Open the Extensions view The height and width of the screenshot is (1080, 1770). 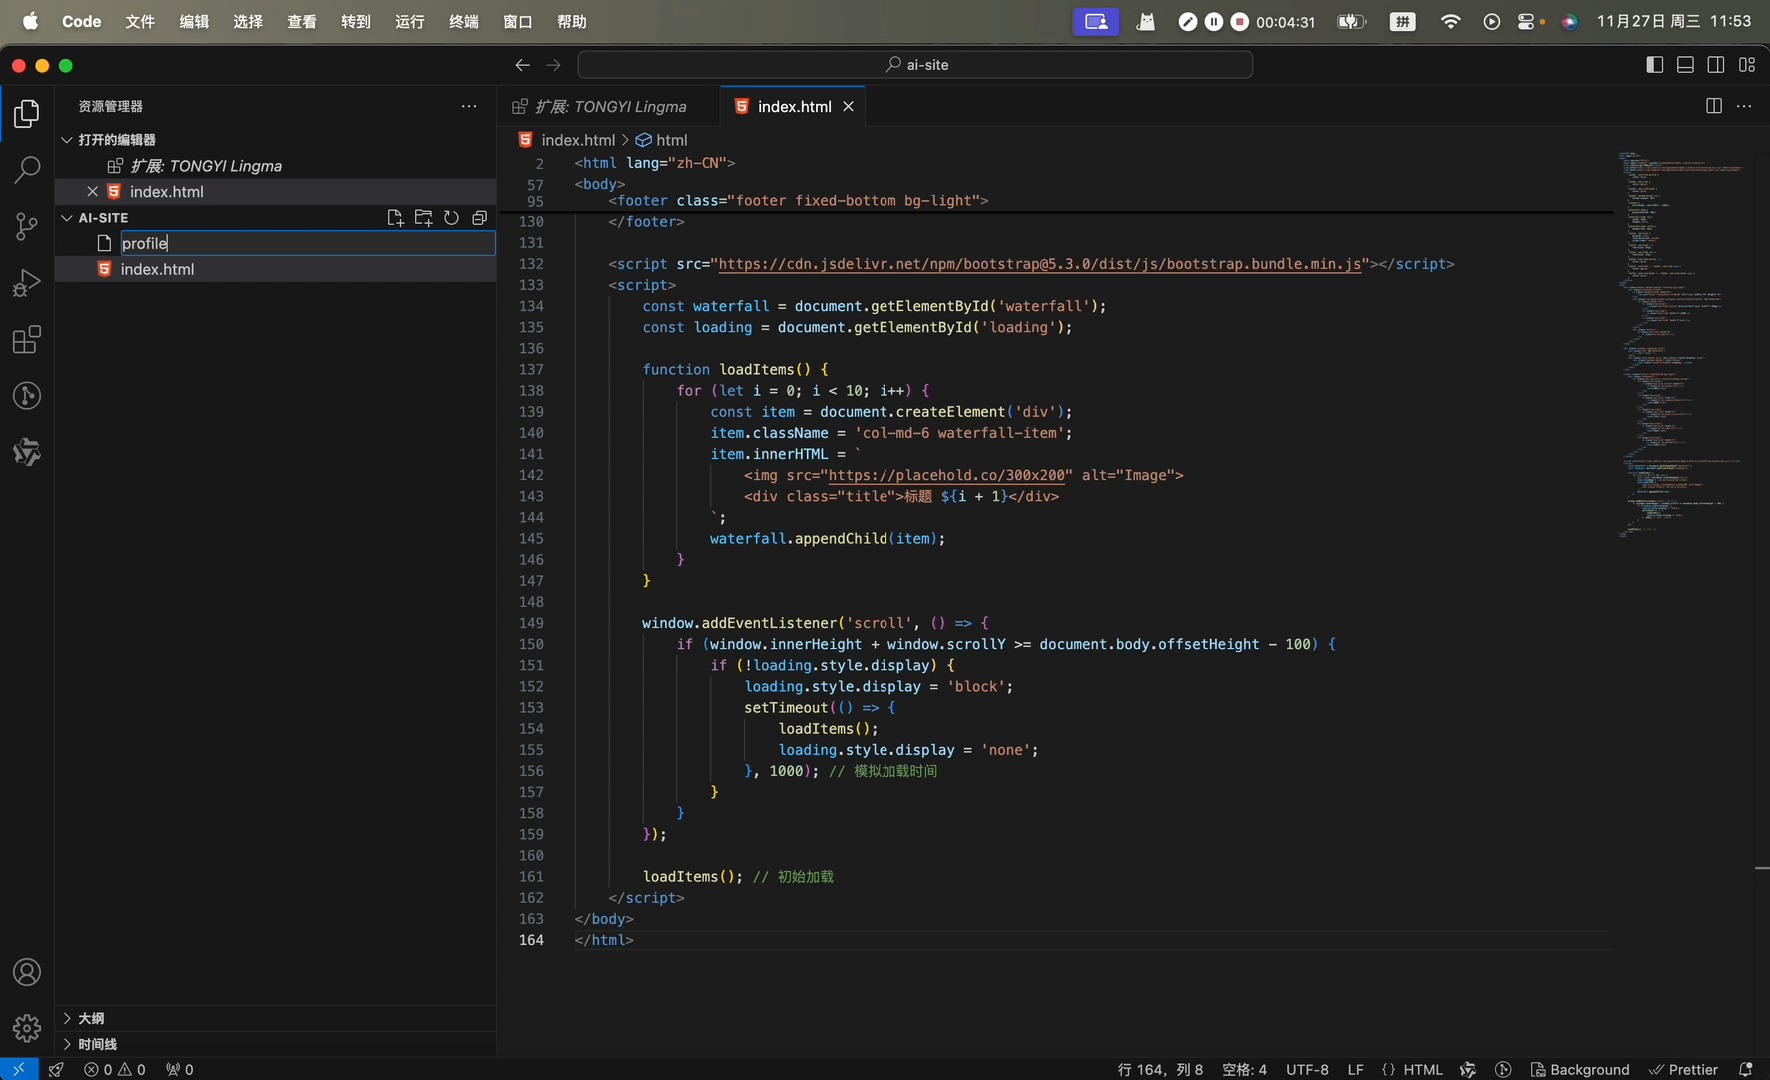pos(27,340)
